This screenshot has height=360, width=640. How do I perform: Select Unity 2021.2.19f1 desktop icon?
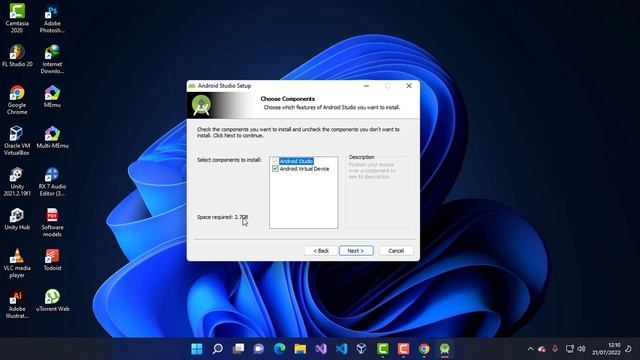click(17, 182)
